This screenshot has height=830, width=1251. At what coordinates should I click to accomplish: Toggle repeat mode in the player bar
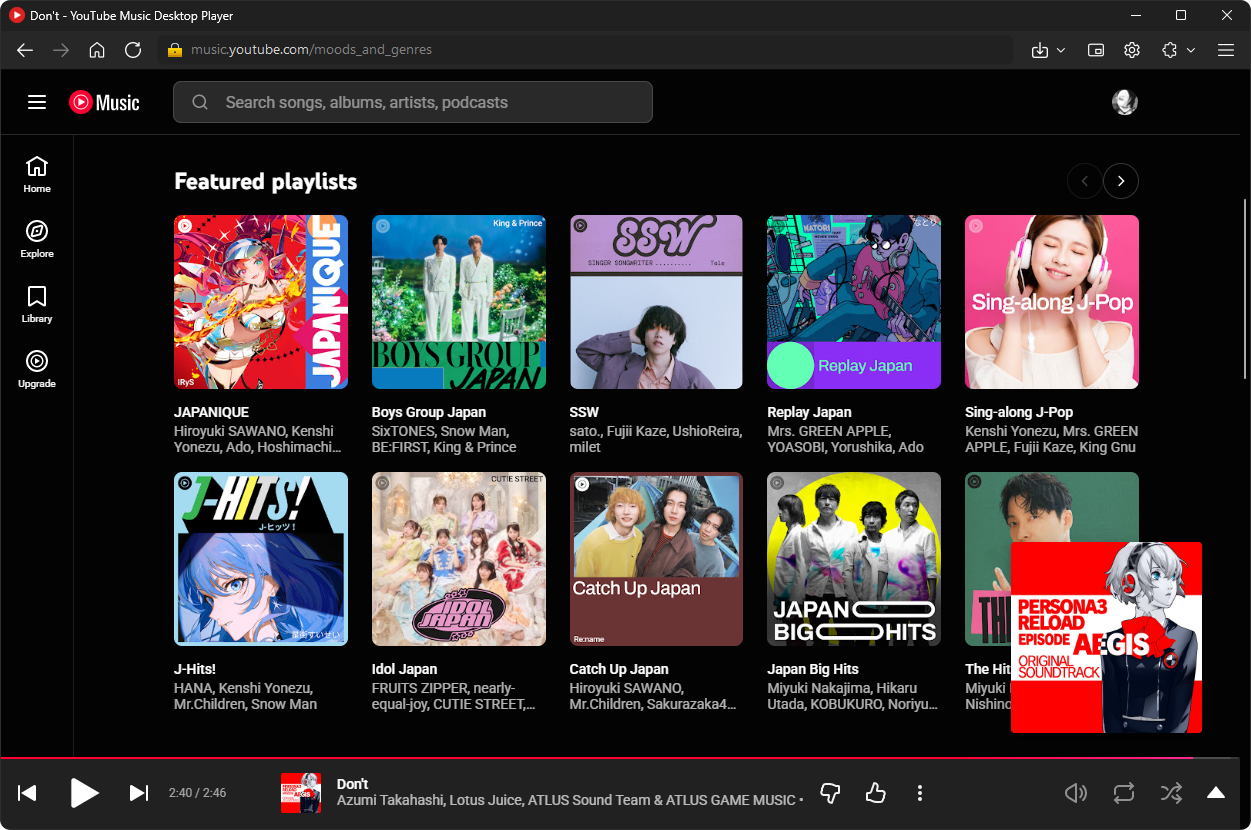click(1123, 793)
